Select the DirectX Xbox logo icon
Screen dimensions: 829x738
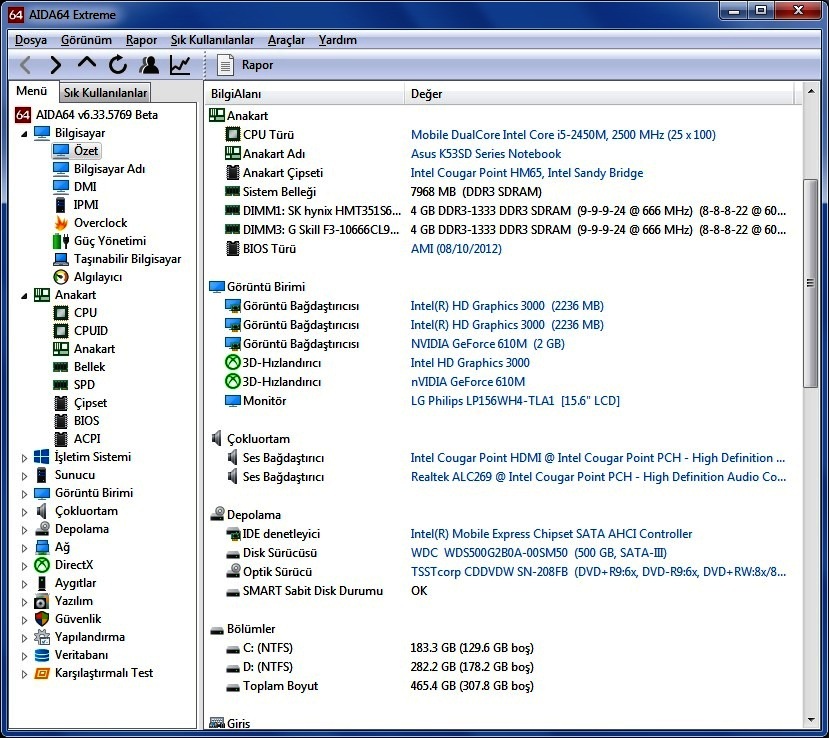[x=42, y=565]
